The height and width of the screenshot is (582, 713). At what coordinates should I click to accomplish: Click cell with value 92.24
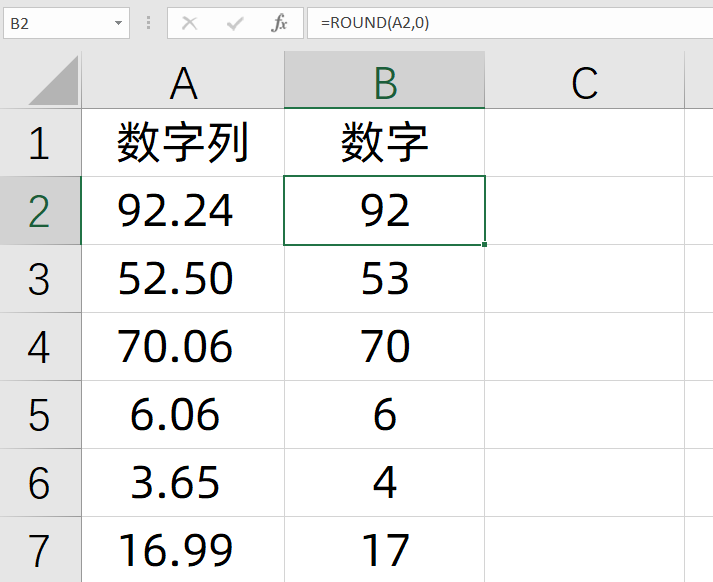point(183,211)
